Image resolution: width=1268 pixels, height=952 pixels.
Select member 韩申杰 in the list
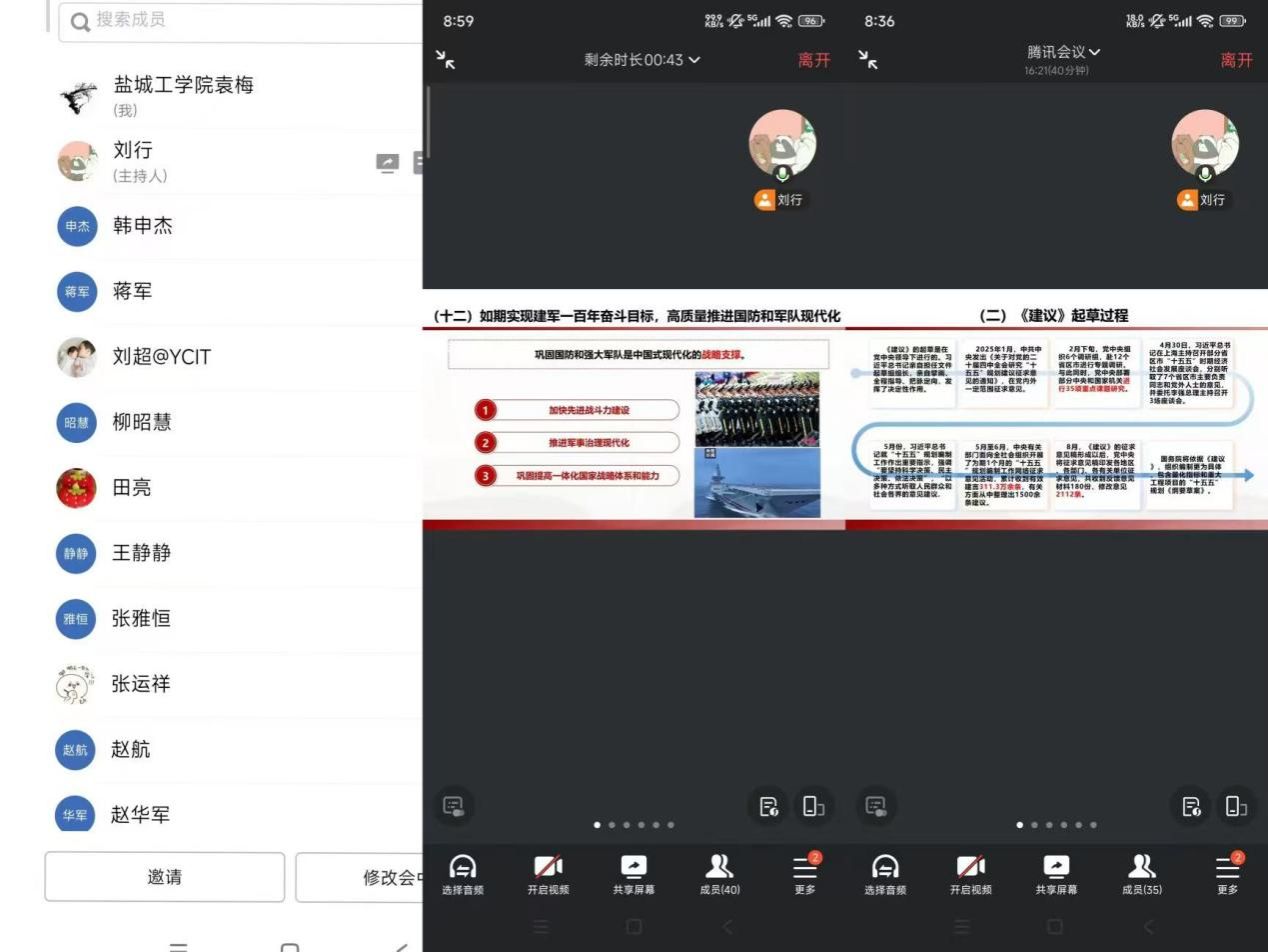coord(142,226)
